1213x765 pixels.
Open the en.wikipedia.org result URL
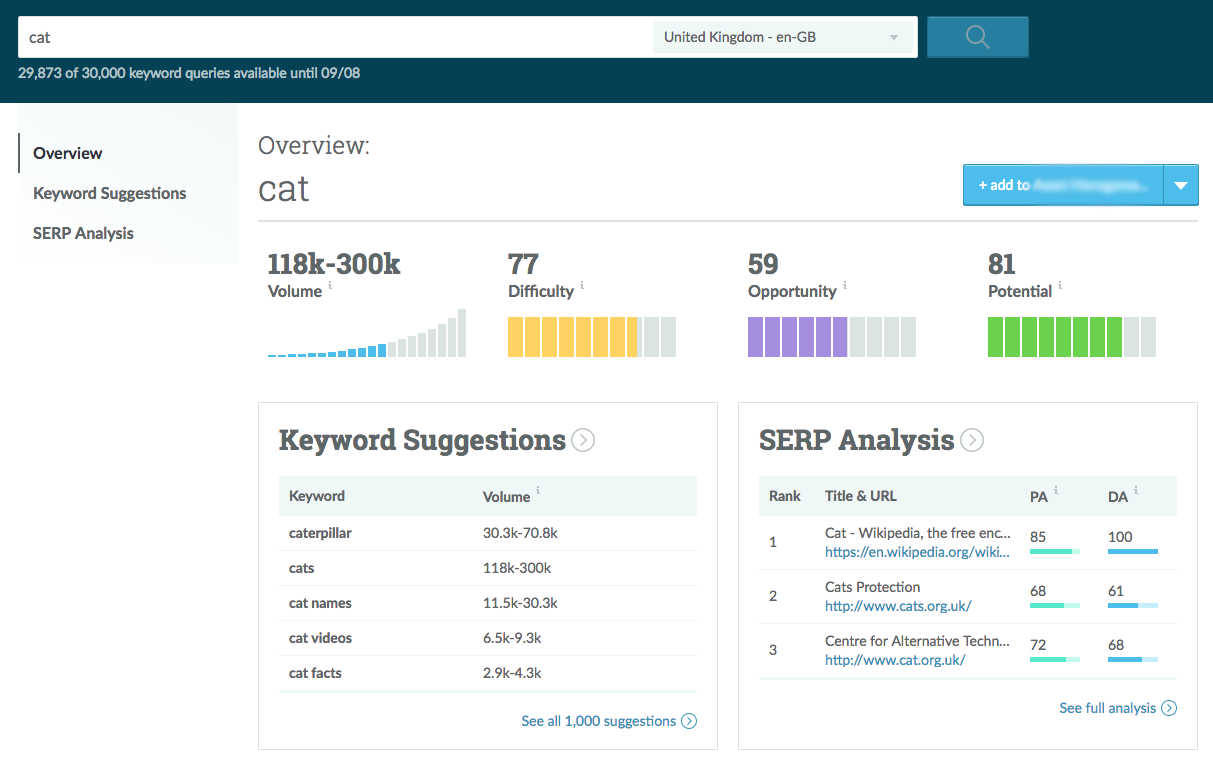pos(917,551)
